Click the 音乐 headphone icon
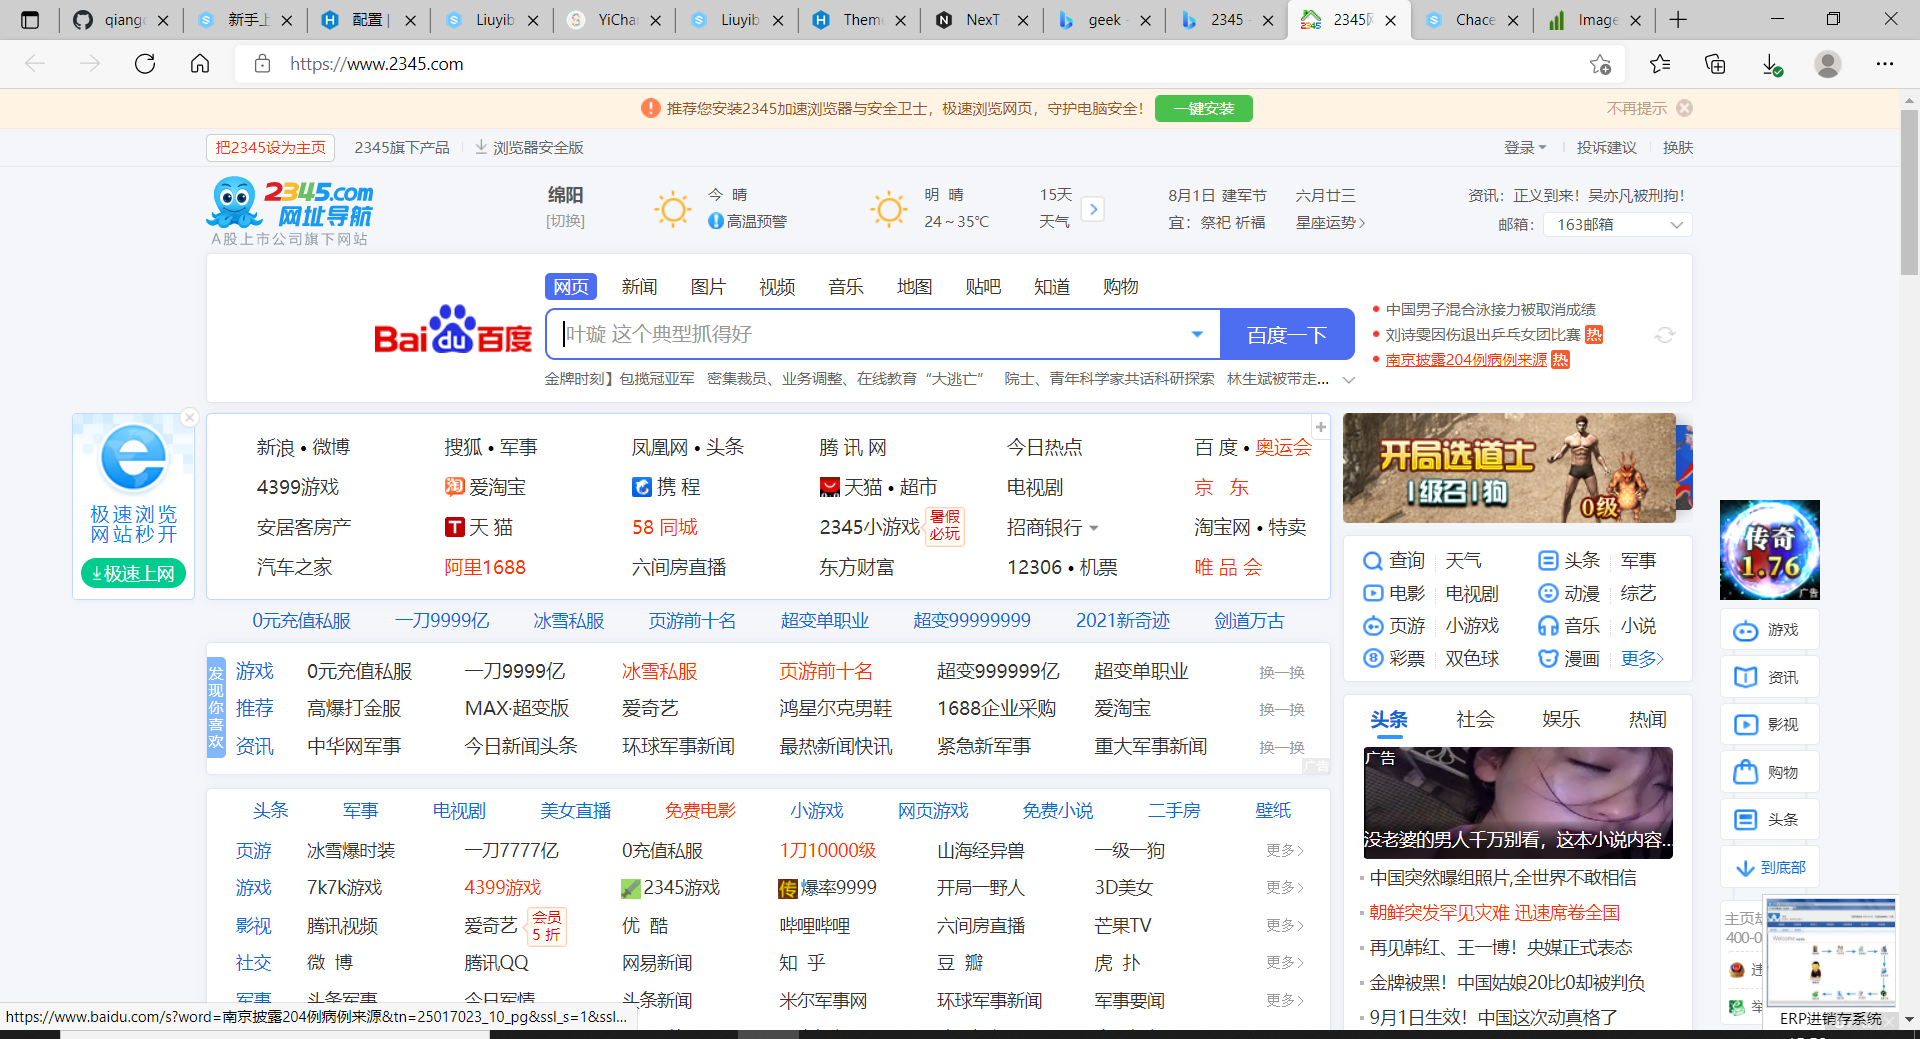The image size is (1920, 1039). 1548,626
